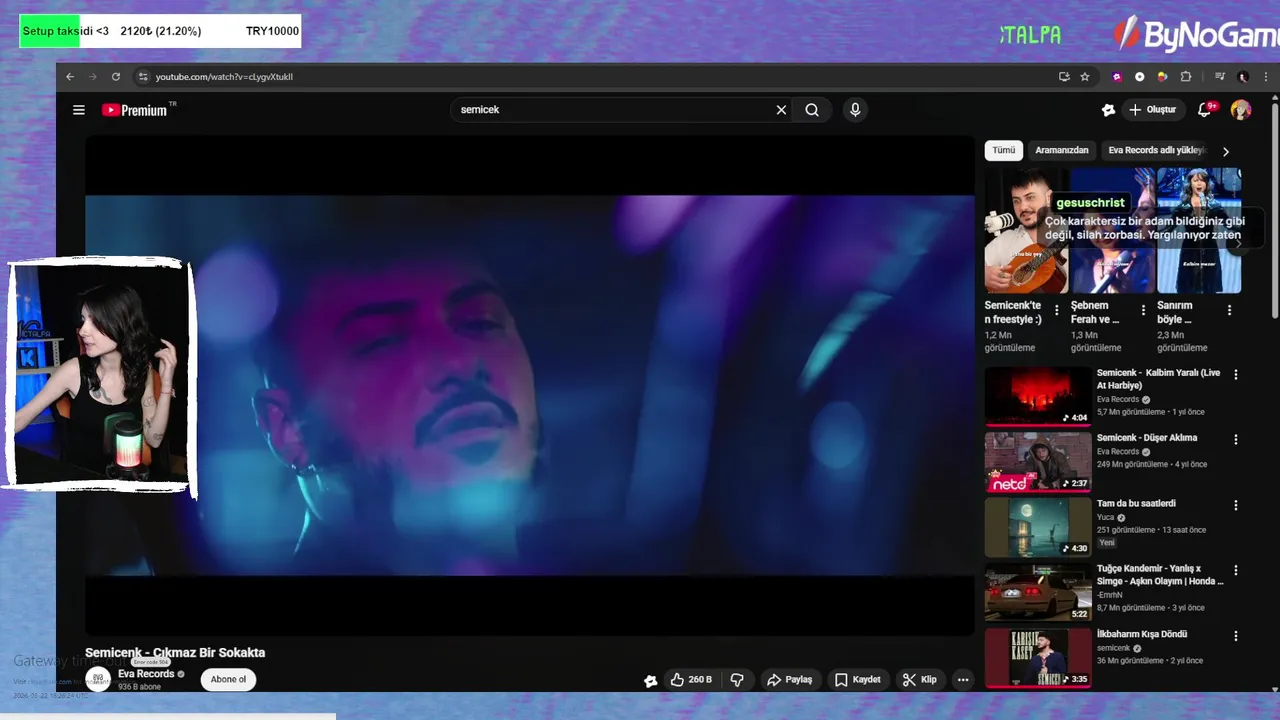This screenshot has height=720, width=1280.
Task: Open more actions three-dot menu
Action: click(x=963, y=680)
